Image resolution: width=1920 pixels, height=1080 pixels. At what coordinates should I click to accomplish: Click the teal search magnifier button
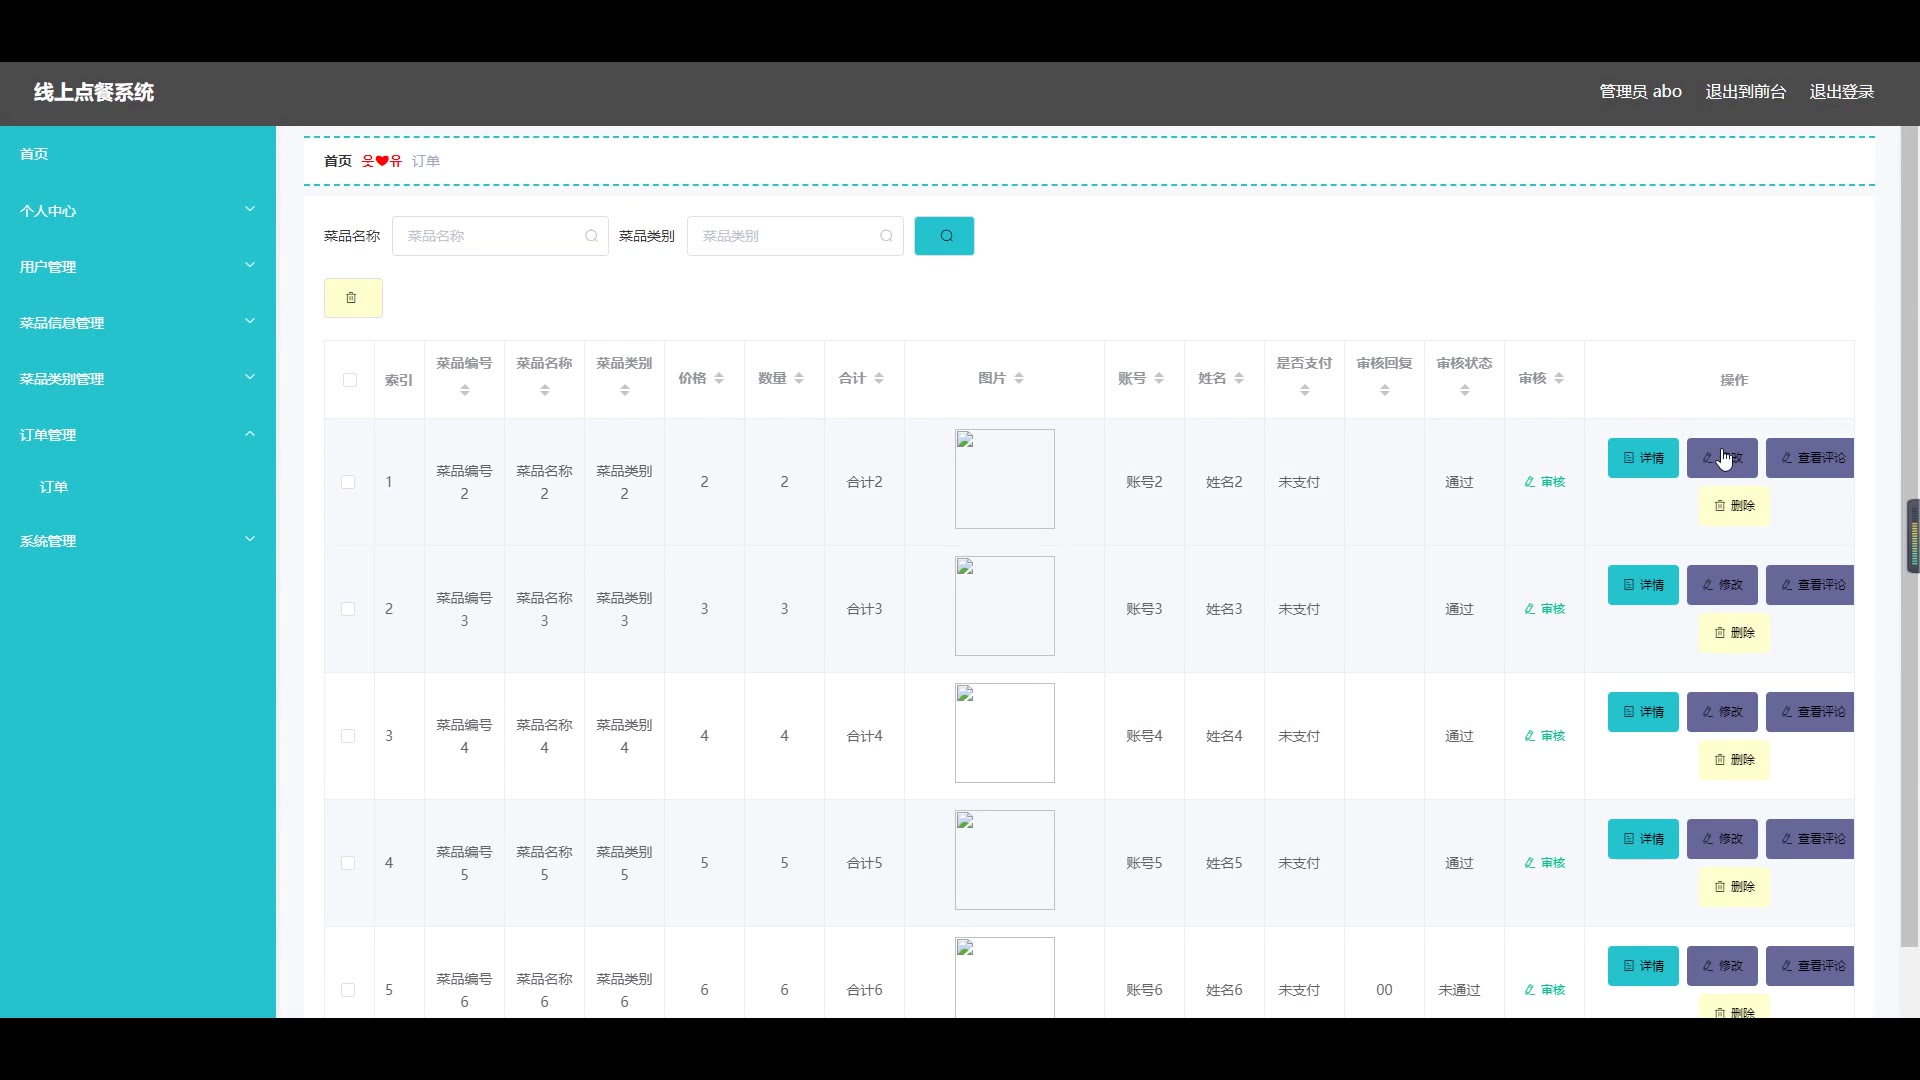click(944, 236)
